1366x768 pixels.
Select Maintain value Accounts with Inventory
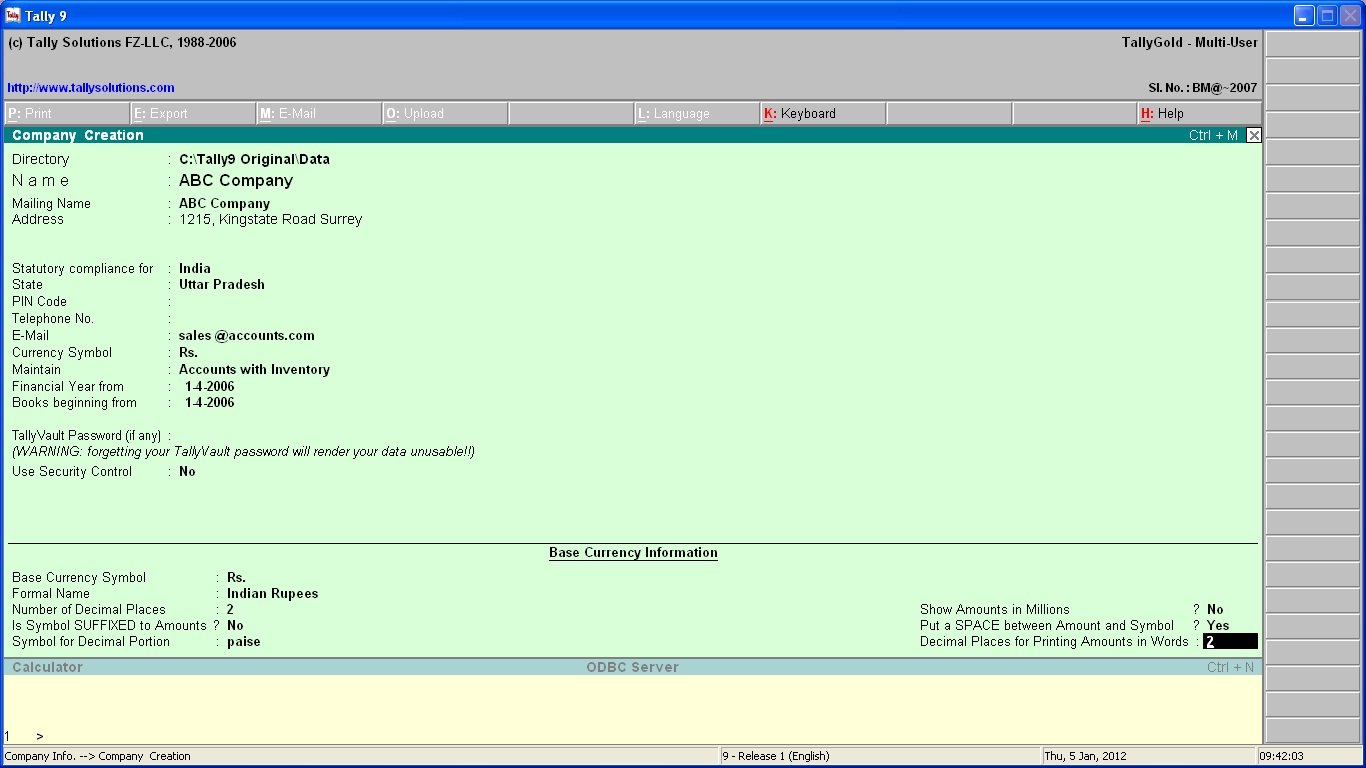point(254,369)
